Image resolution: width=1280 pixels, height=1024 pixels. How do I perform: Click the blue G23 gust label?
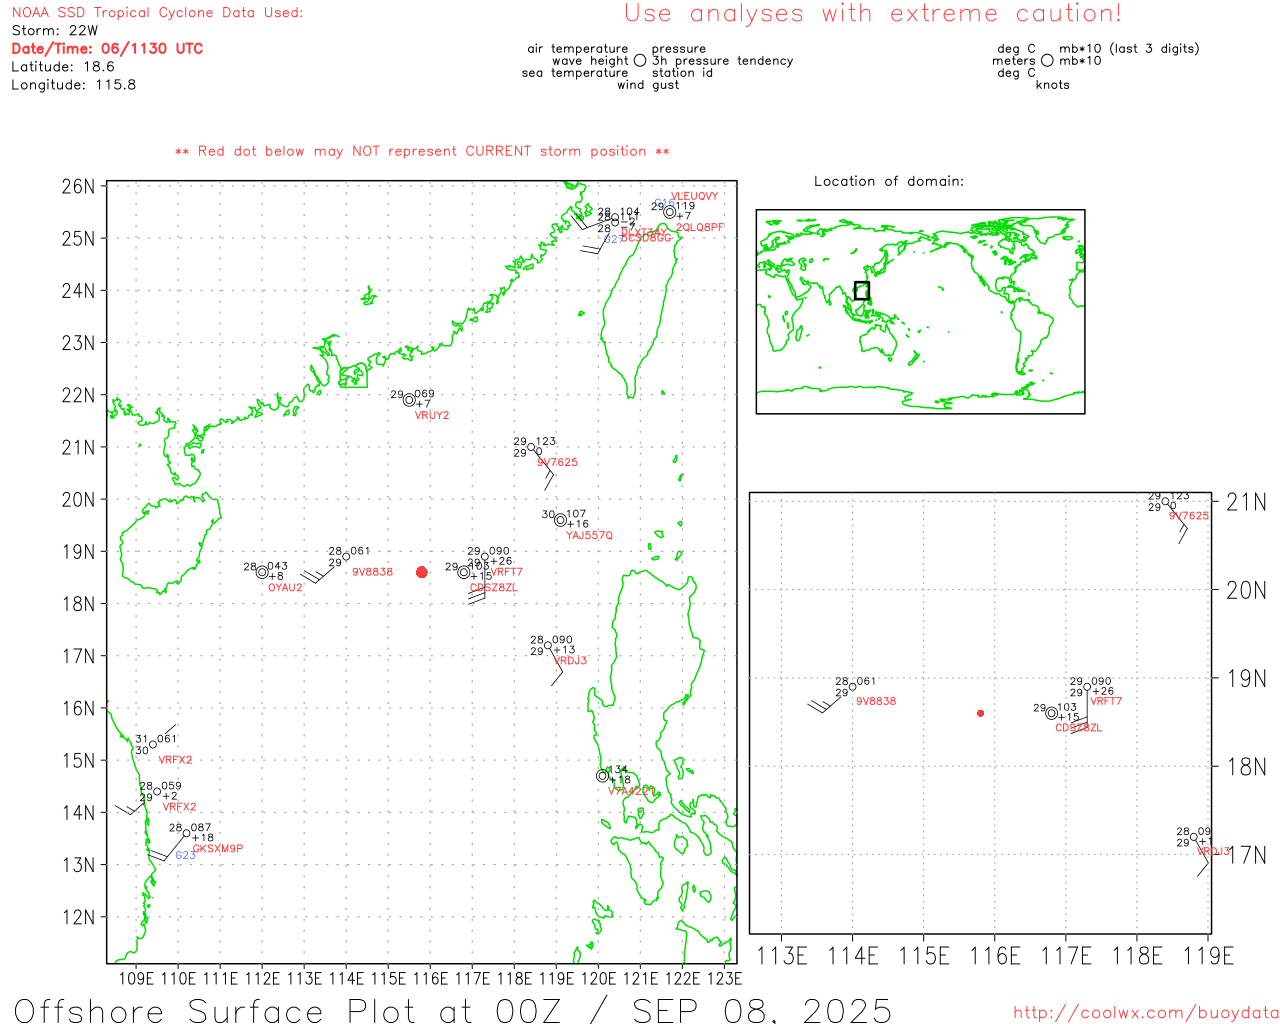pyautogui.click(x=186, y=855)
